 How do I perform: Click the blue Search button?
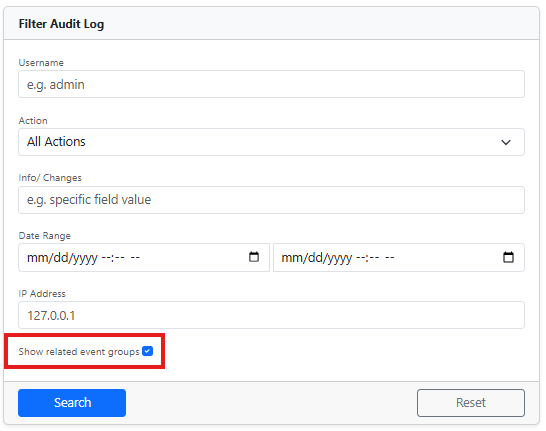(72, 403)
